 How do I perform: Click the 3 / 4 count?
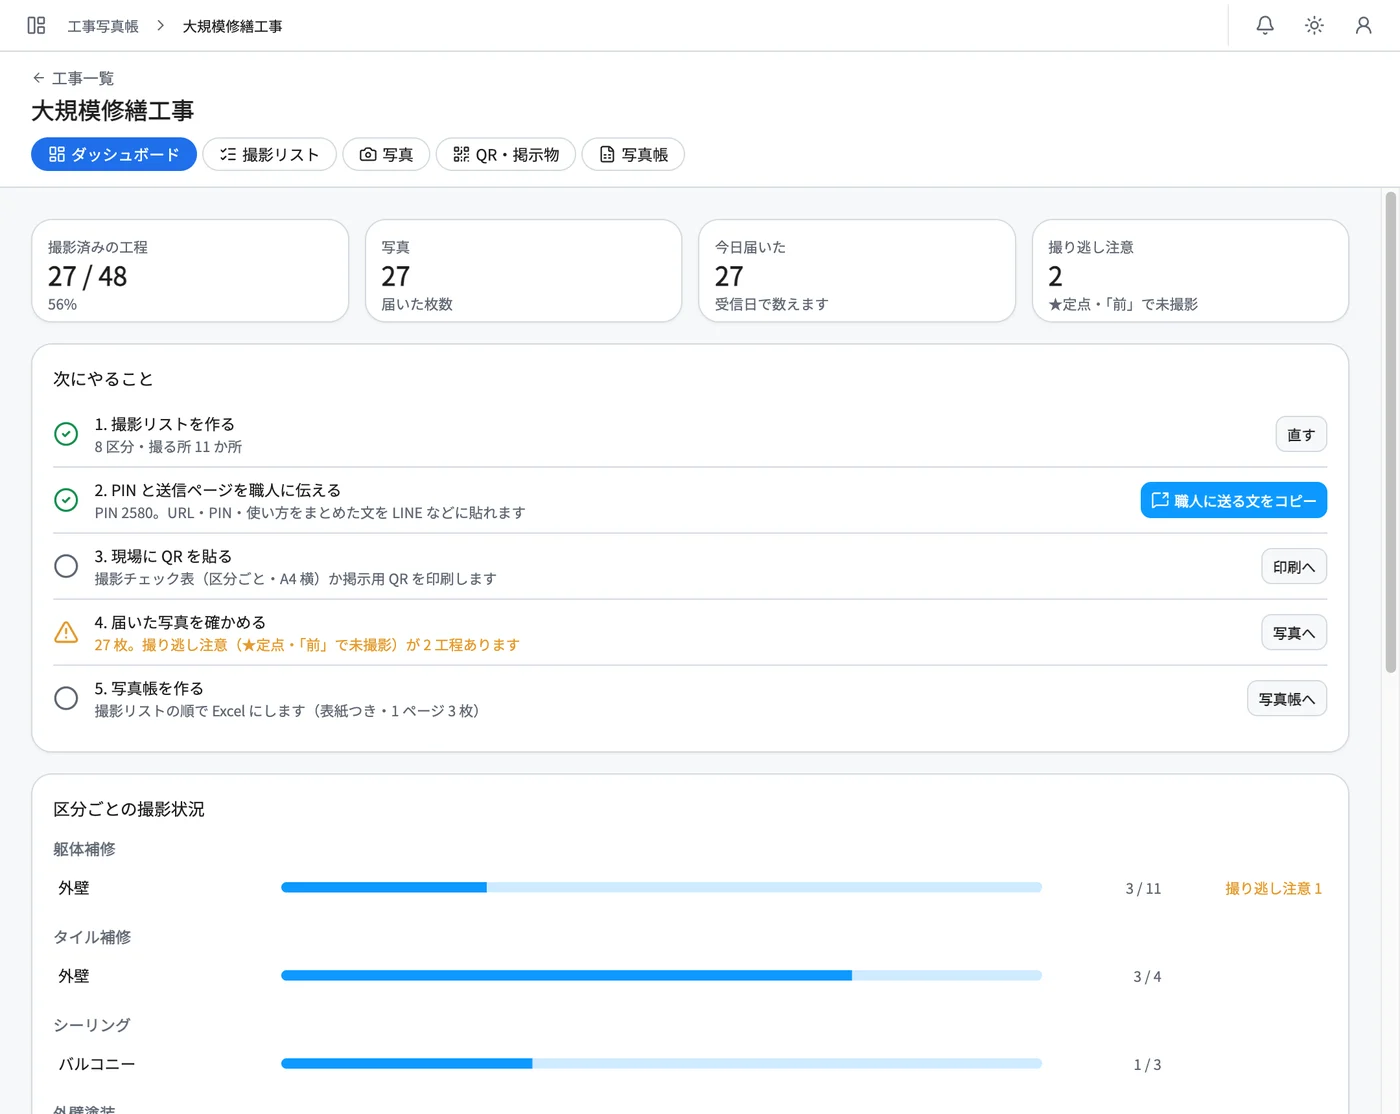(1147, 976)
